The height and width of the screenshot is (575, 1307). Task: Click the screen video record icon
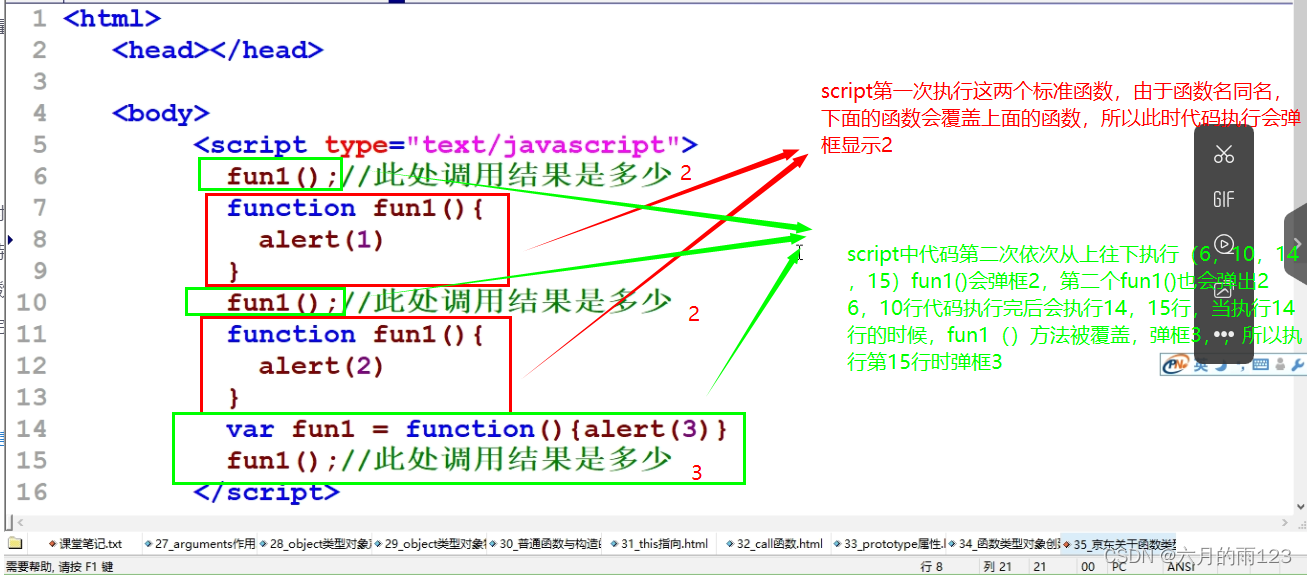pos(1224,243)
